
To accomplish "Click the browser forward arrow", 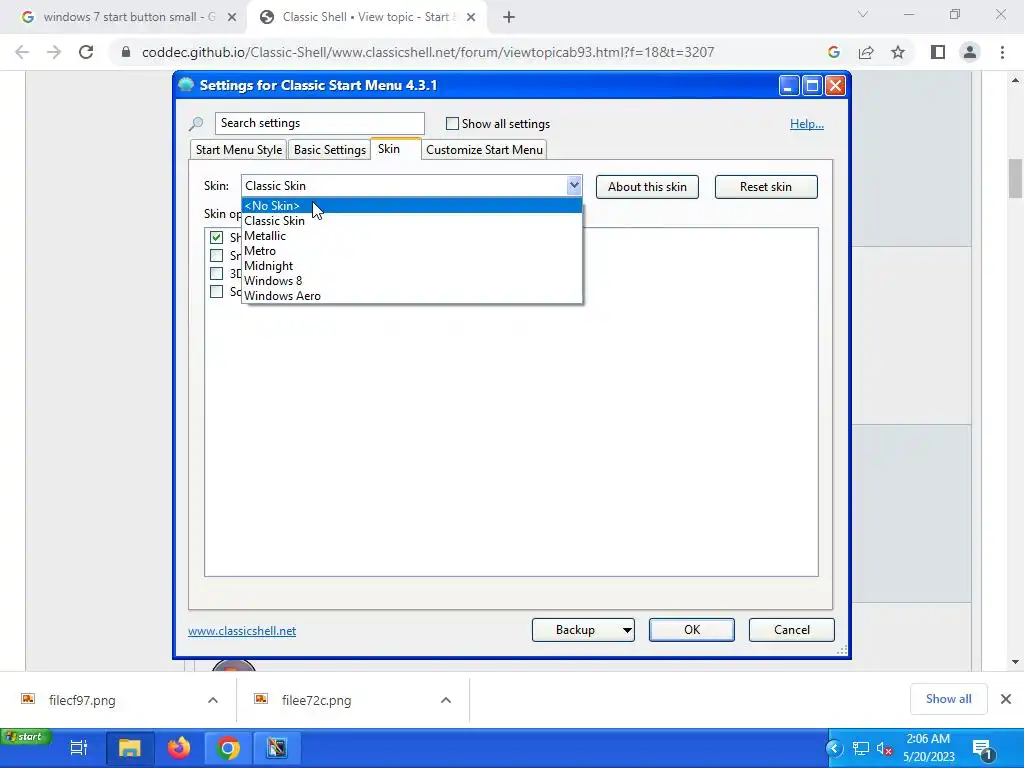I will tap(54, 52).
